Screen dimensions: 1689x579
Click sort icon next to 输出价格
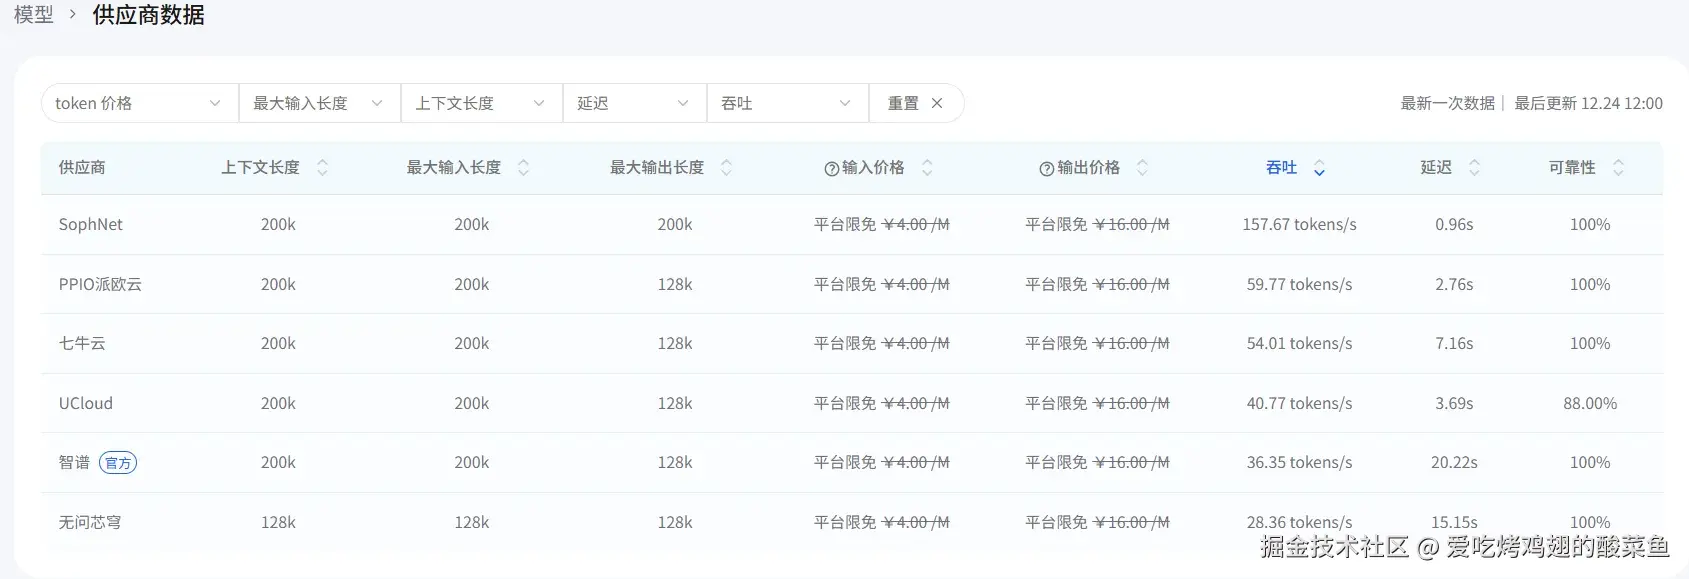tap(1142, 168)
